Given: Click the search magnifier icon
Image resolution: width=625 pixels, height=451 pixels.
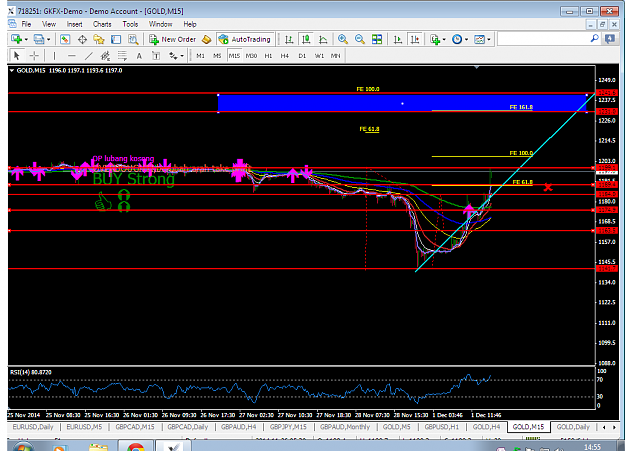Looking at the screenshot, I should [x=594, y=39].
